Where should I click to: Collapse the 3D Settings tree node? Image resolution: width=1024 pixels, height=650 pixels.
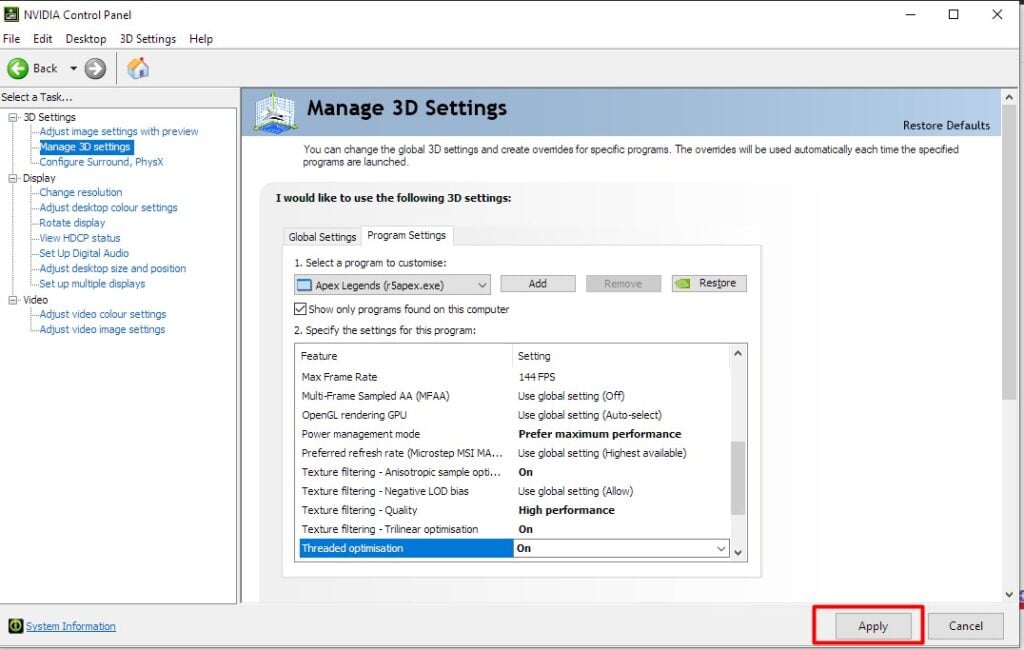(x=12, y=118)
